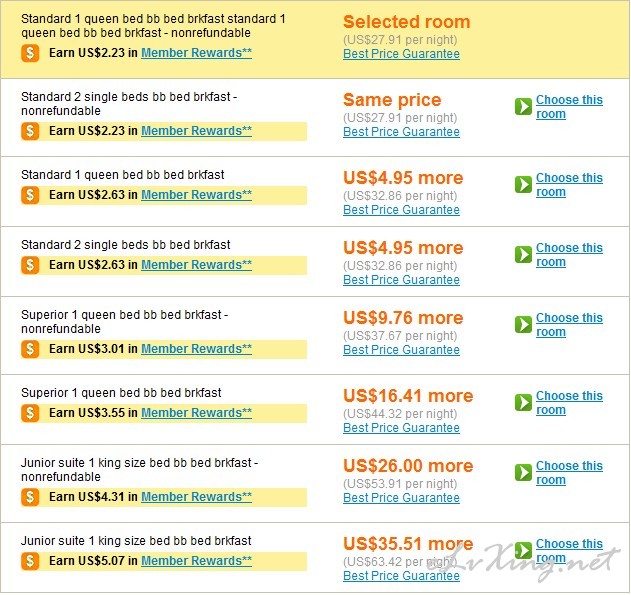Choose the US$26.00 more Junior suite room

coord(569,473)
